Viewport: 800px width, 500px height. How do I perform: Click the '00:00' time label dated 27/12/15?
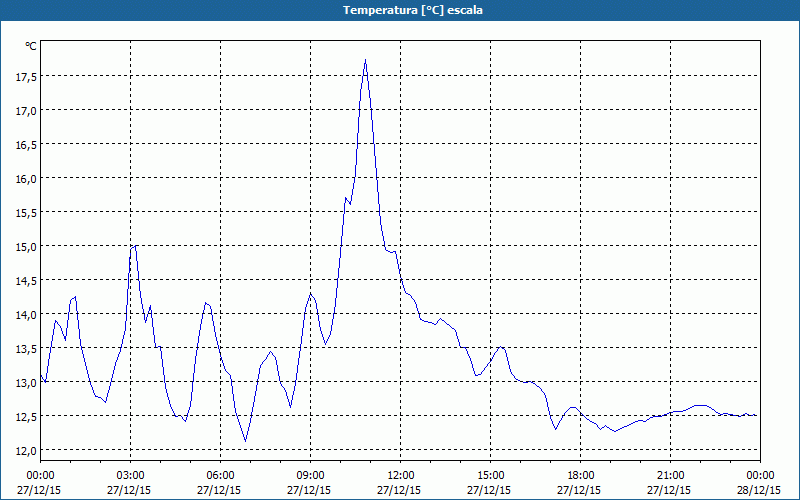pos(40,476)
